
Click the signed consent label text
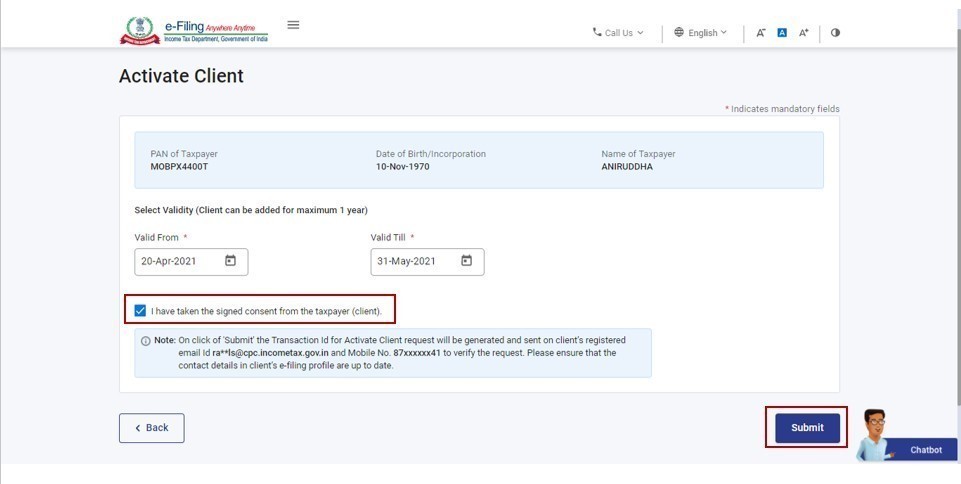click(x=267, y=311)
